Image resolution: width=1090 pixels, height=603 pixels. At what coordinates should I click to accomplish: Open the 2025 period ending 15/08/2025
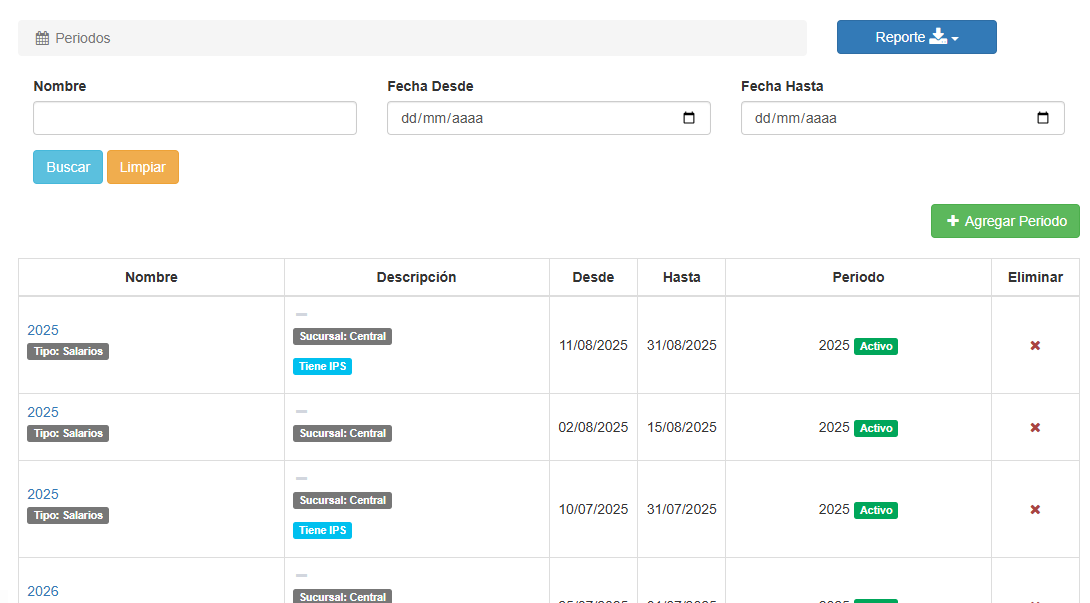click(43, 412)
